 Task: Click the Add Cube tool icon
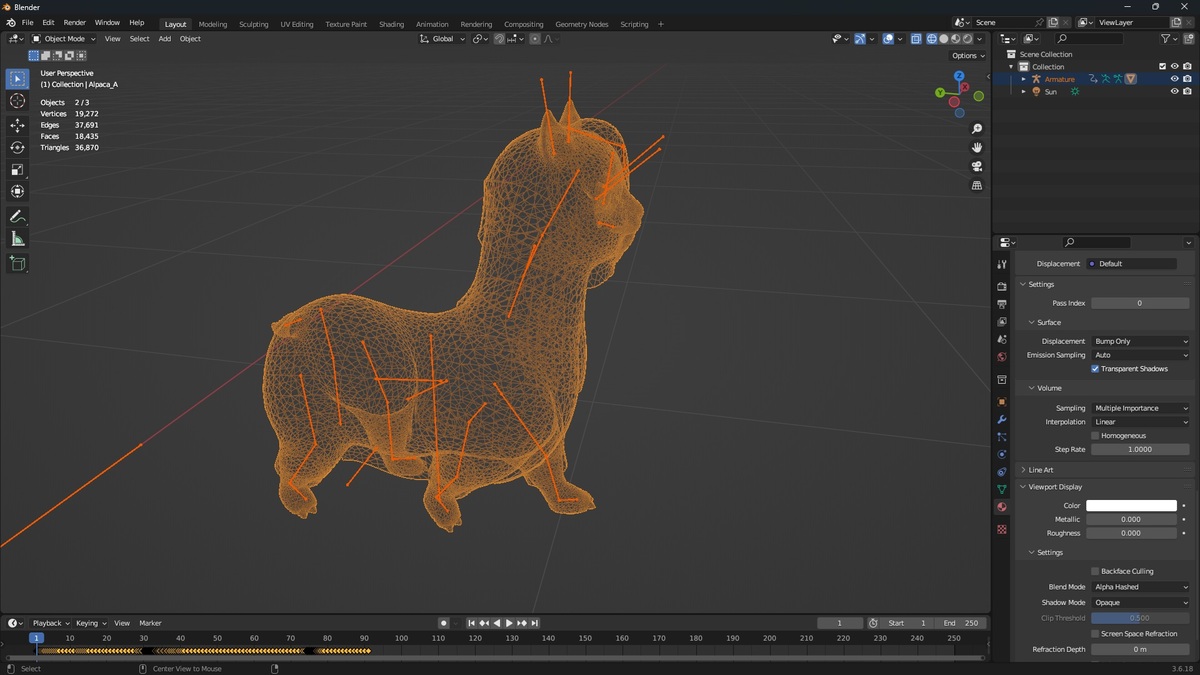[x=17, y=263]
